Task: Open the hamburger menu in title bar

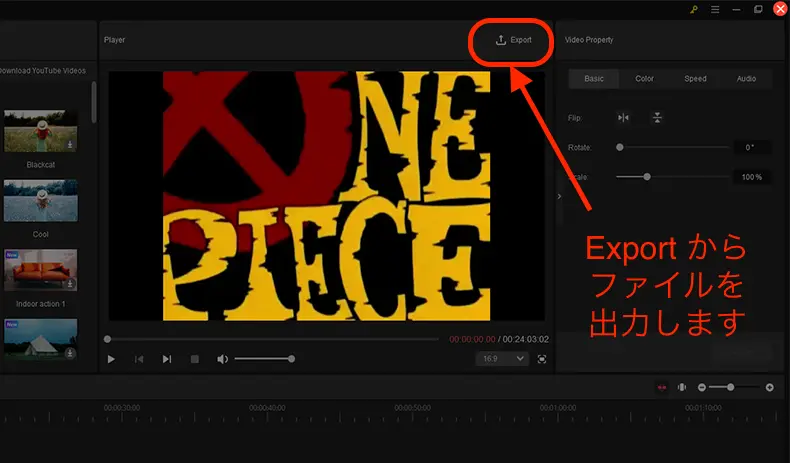Action: pyautogui.click(x=715, y=10)
